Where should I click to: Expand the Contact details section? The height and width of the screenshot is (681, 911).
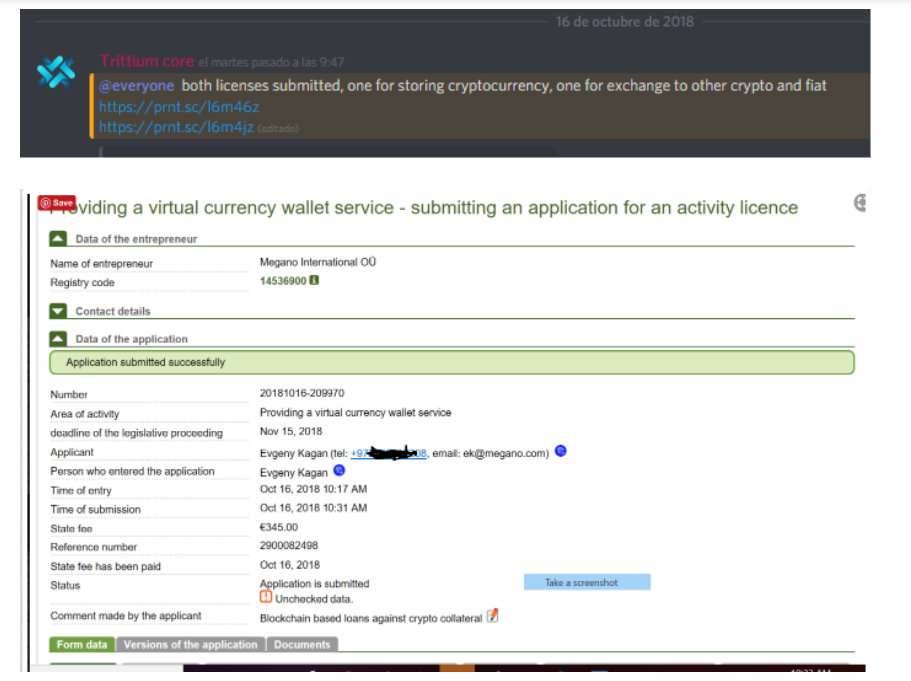58,311
